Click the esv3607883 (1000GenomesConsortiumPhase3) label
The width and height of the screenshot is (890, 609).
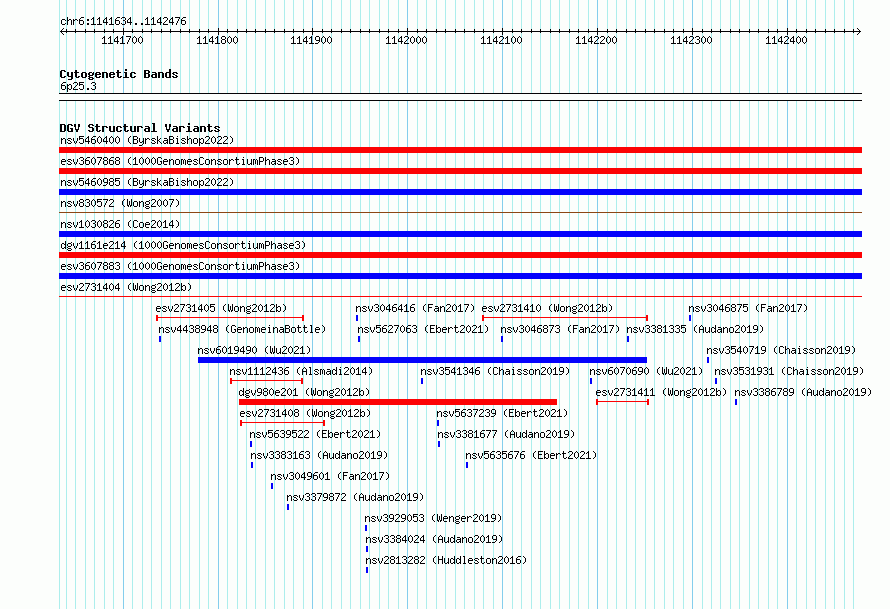[180, 266]
